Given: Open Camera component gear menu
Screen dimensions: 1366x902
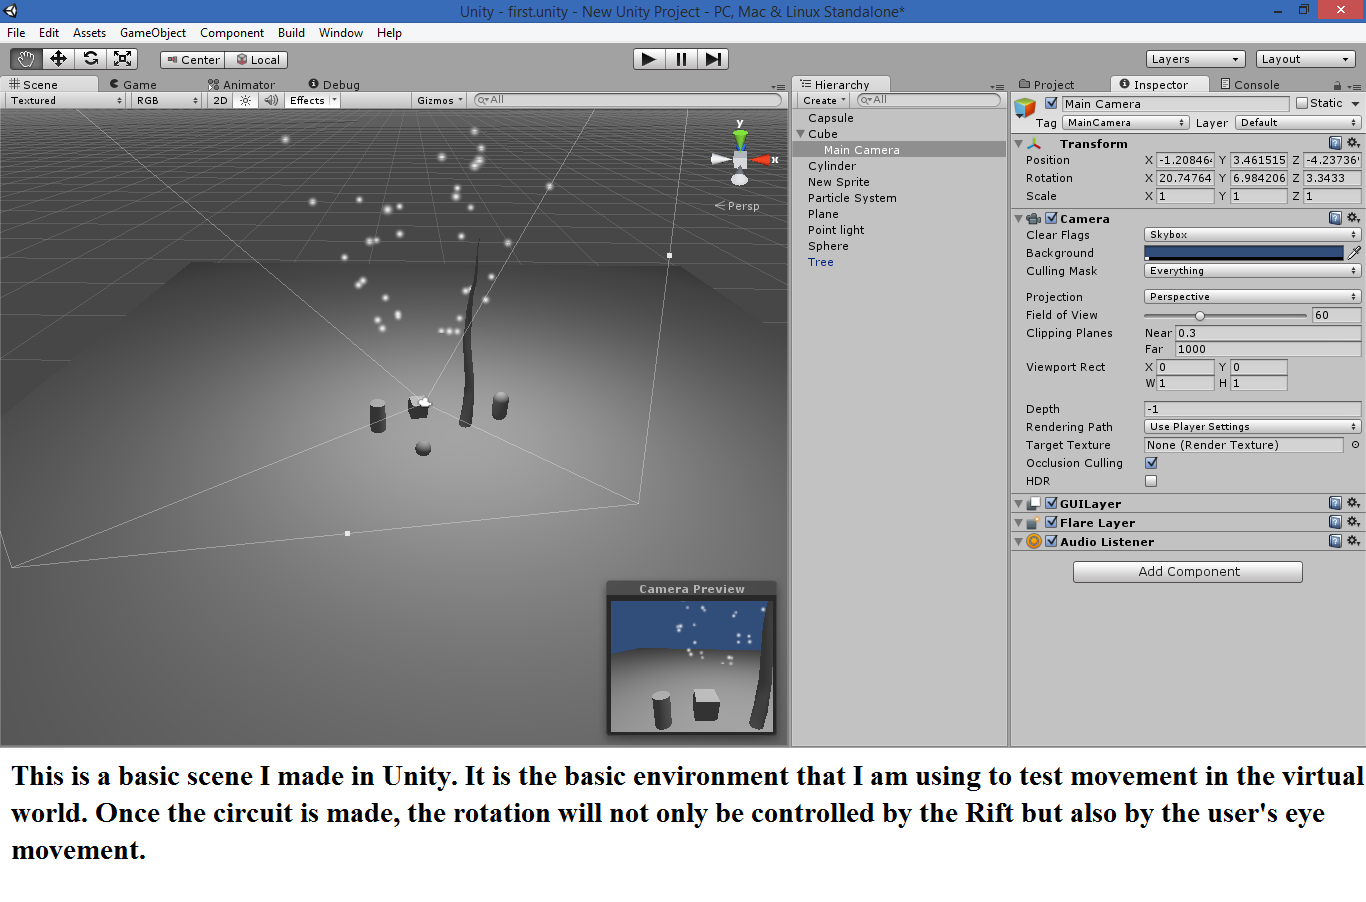Looking at the screenshot, I should point(1353,218).
